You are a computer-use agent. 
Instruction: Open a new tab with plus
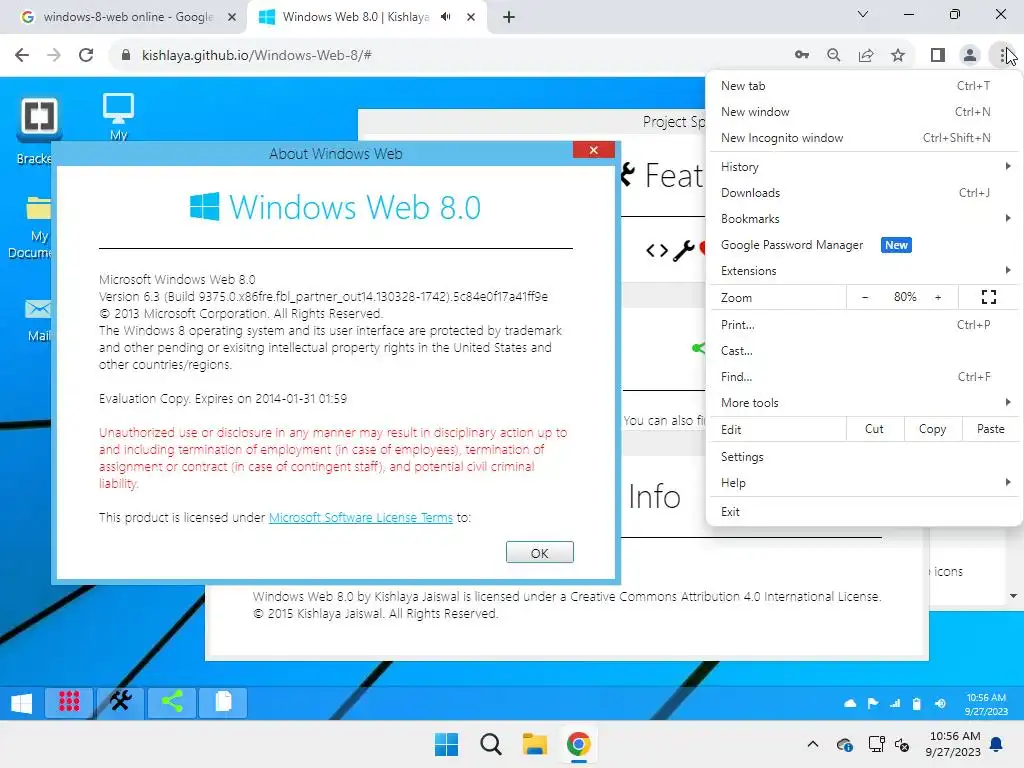(x=509, y=17)
